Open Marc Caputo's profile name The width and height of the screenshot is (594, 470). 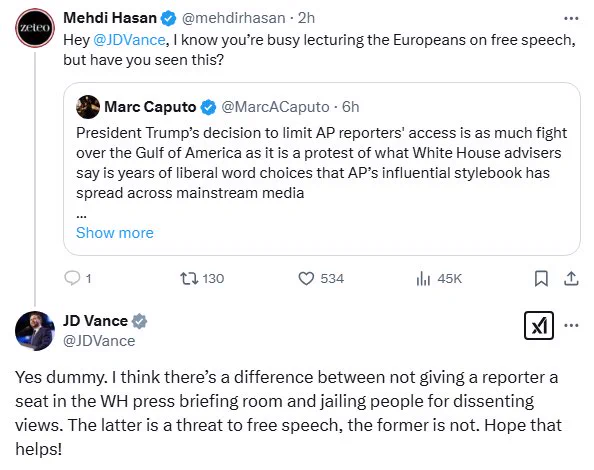150,107
